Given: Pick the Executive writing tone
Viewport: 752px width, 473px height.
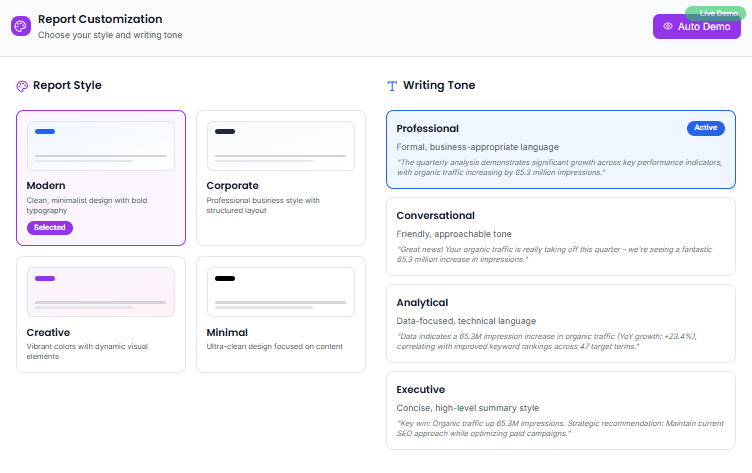Looking at the screenshot, I should pos(560,410).
